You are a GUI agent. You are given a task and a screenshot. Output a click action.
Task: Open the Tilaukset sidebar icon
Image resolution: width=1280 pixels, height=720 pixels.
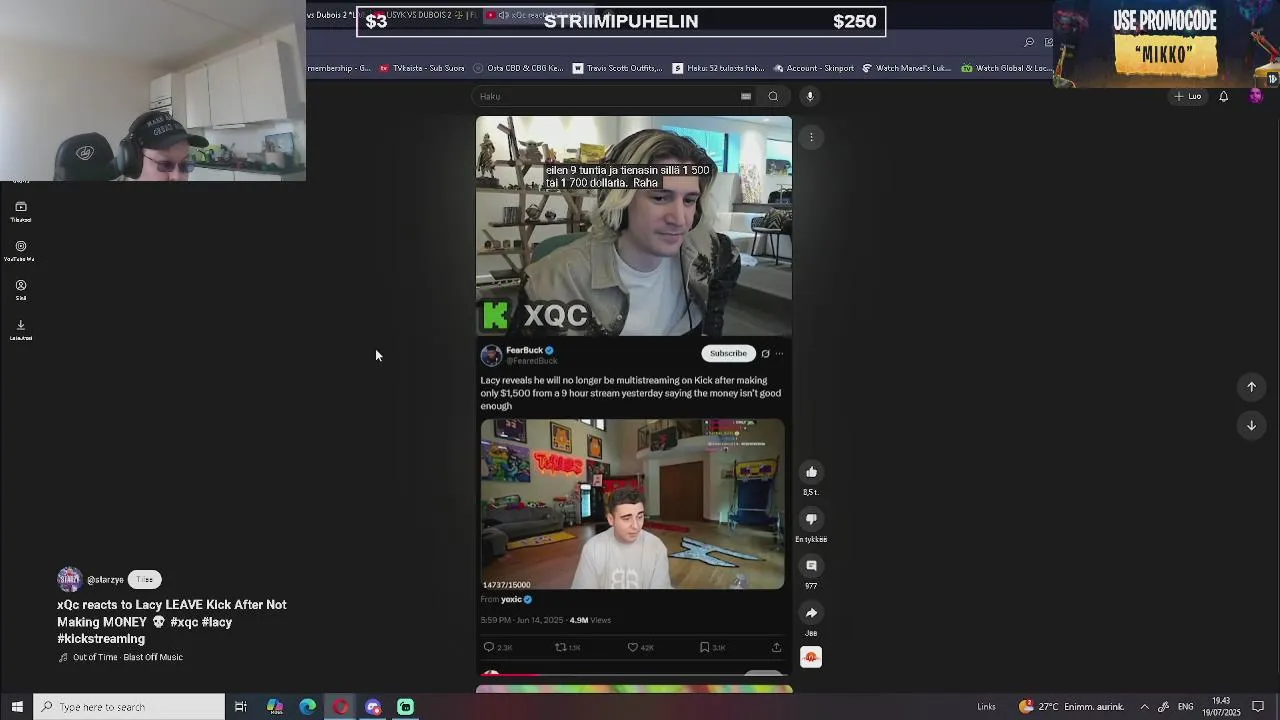pos(21,212)
